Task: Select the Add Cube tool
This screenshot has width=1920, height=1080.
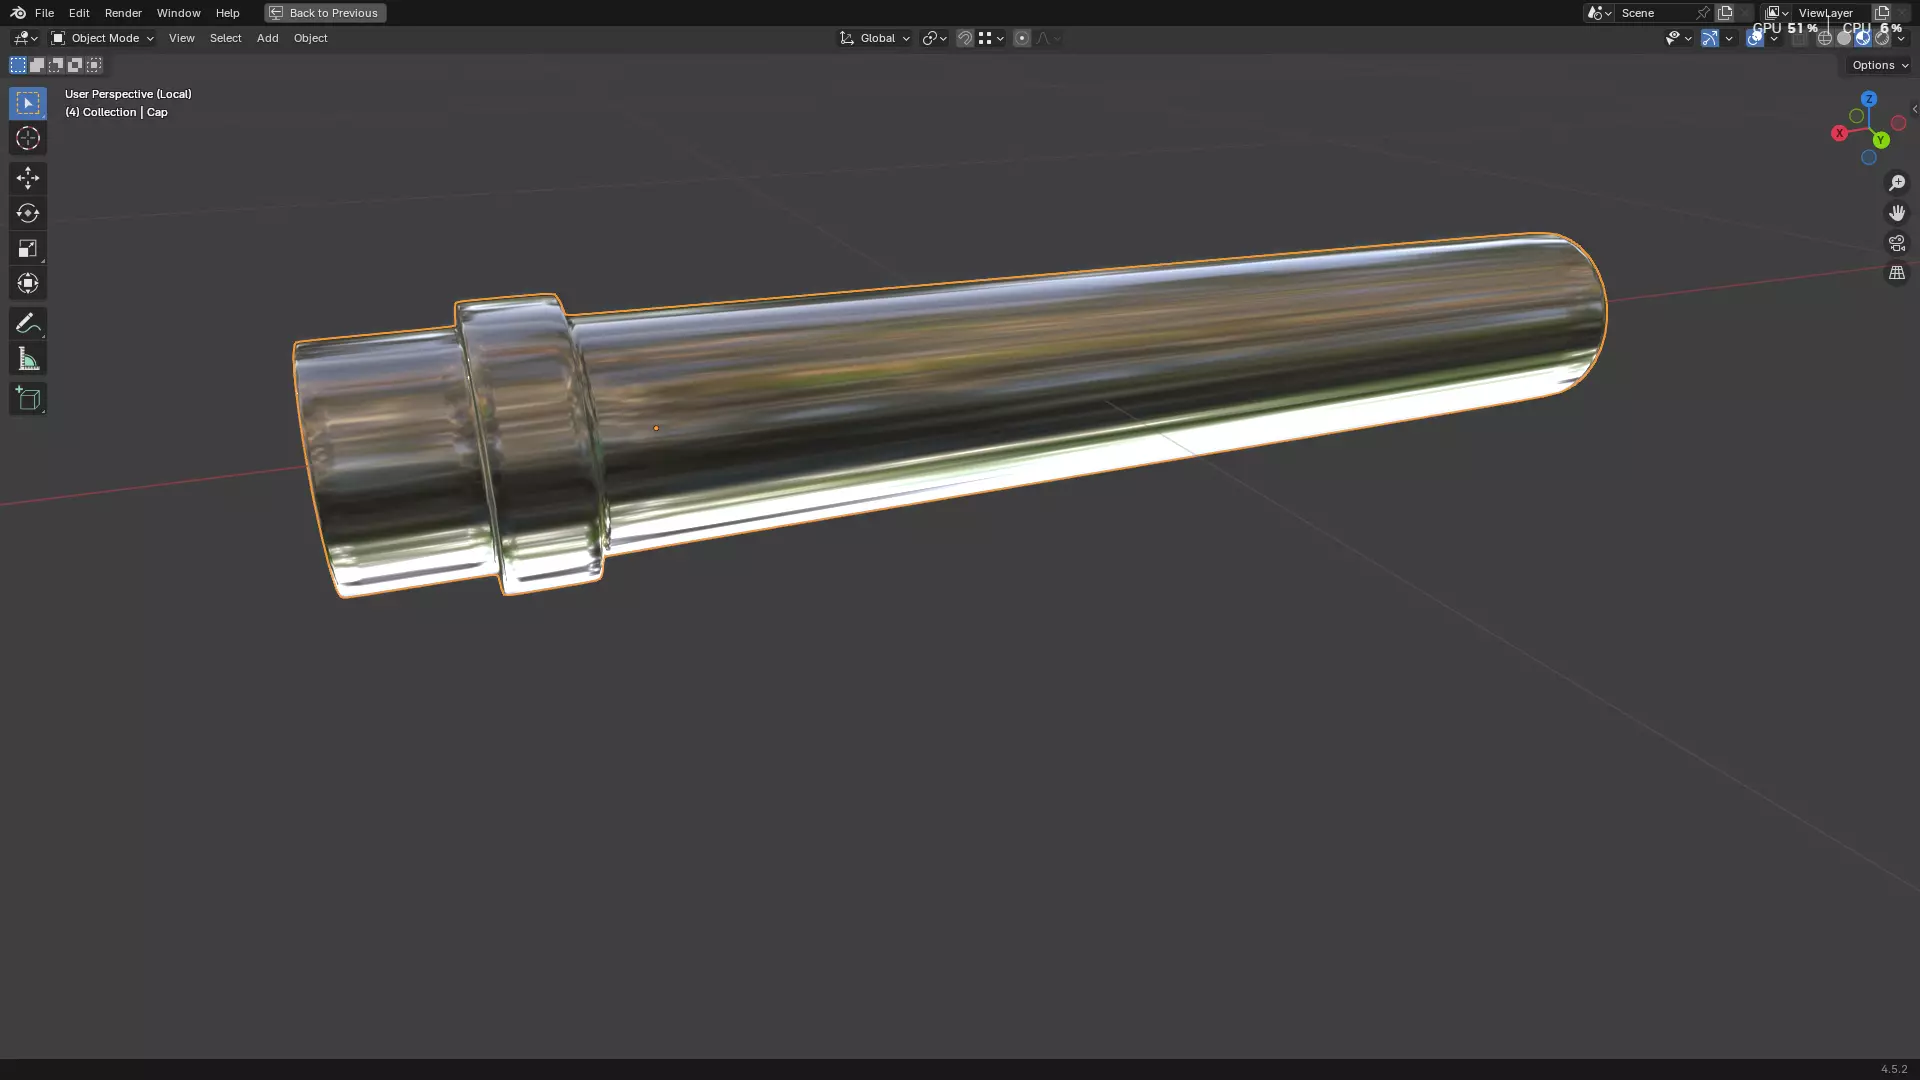Action: pos(28,399)
